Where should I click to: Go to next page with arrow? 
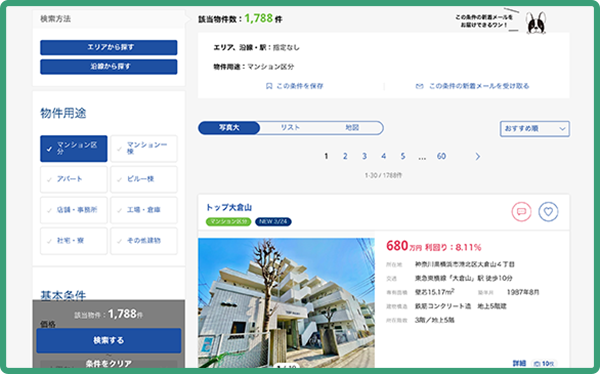pyautogui.click(x=478, y=156)
